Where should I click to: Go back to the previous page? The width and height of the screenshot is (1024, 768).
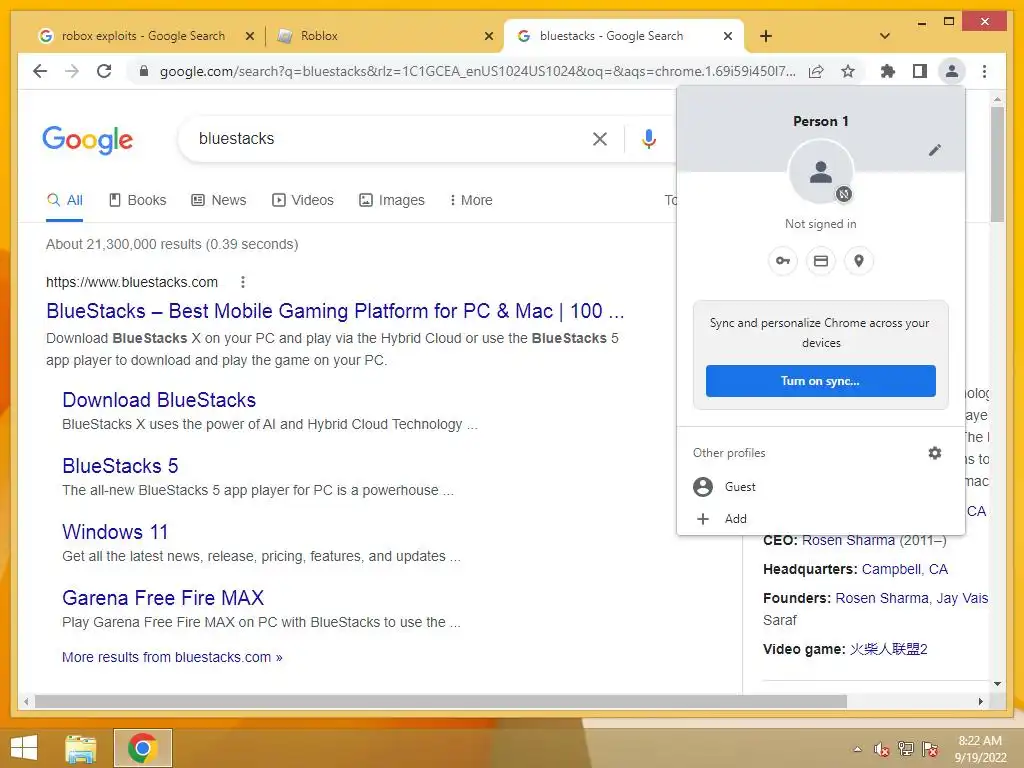40,71
